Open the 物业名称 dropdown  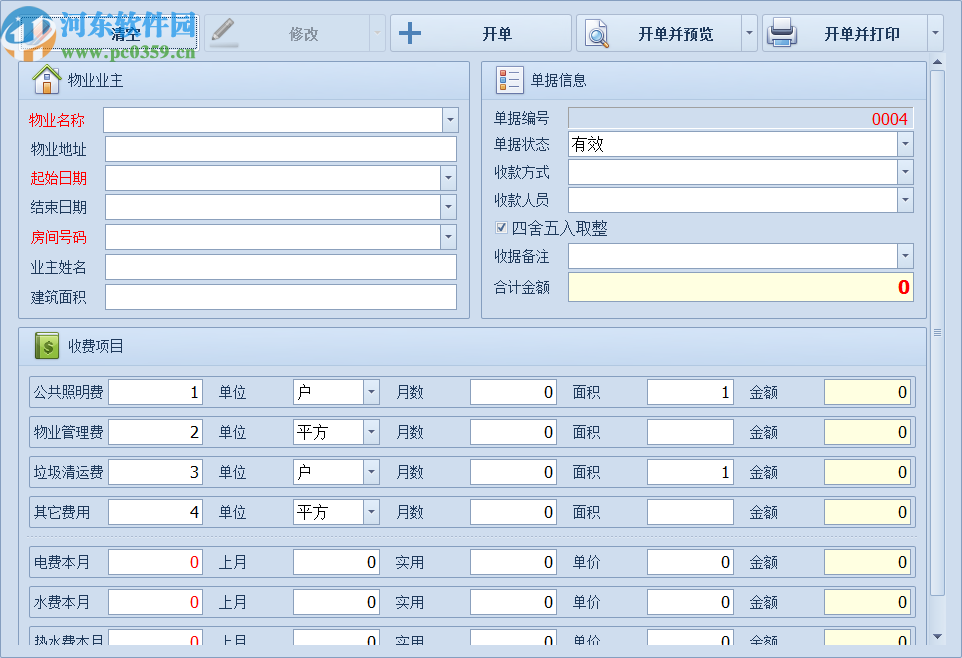click(x=451, y=119)
